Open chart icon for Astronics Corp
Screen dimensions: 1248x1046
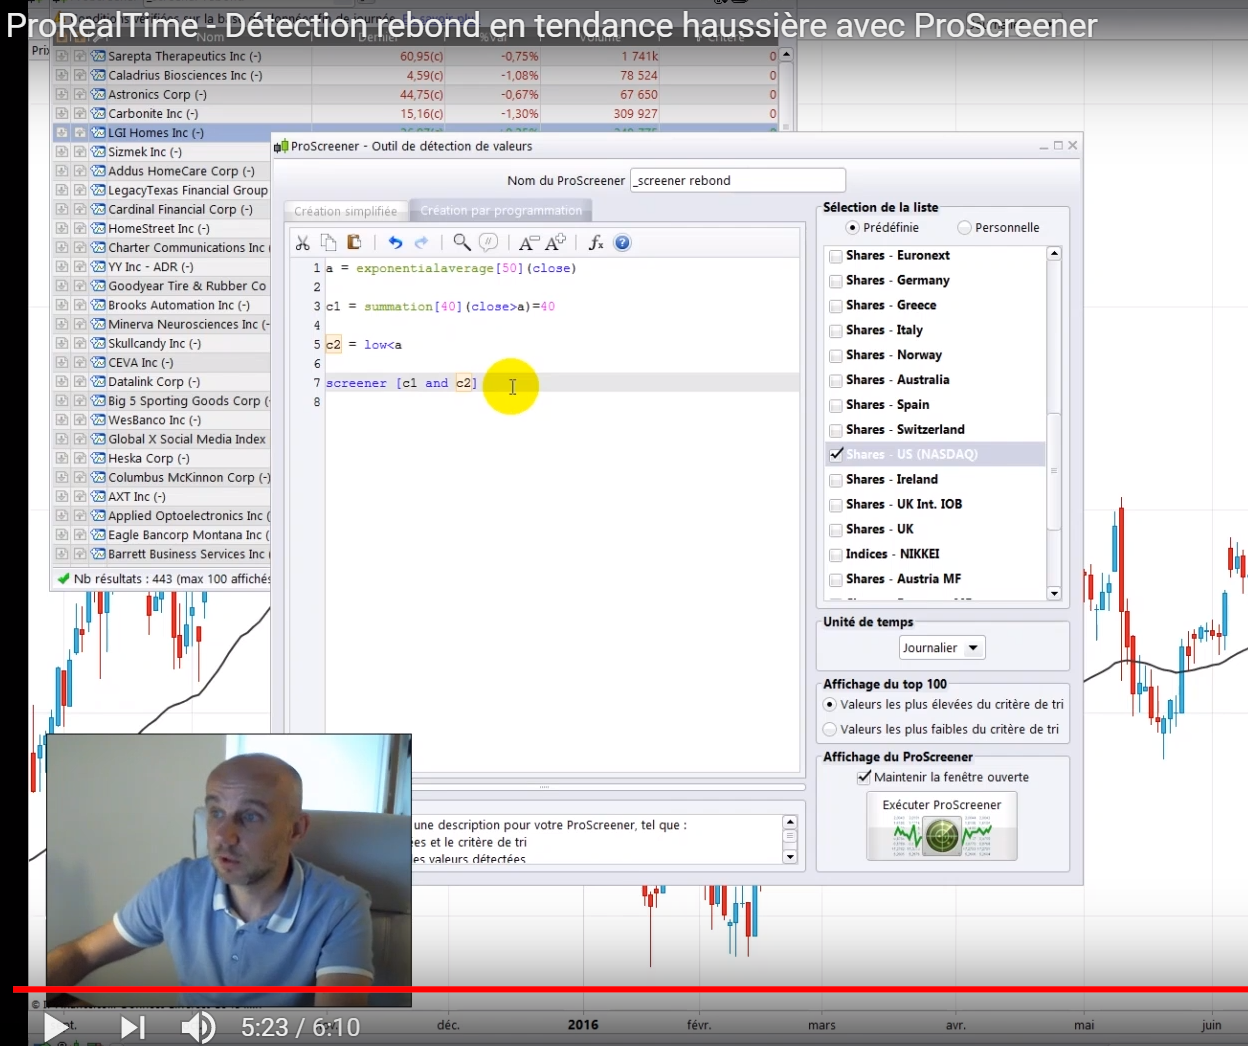(x=98, y=94)
